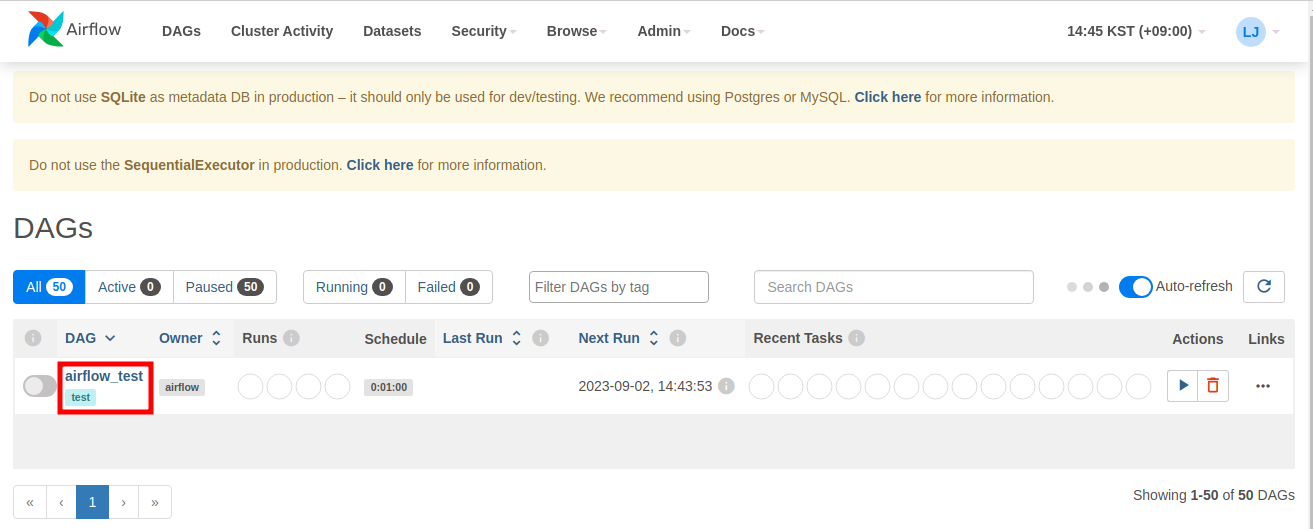This screenshot has width=1313, height=529.
Task: Turn off the Auto-refresh switch
Action: [x=1135, y=287]
